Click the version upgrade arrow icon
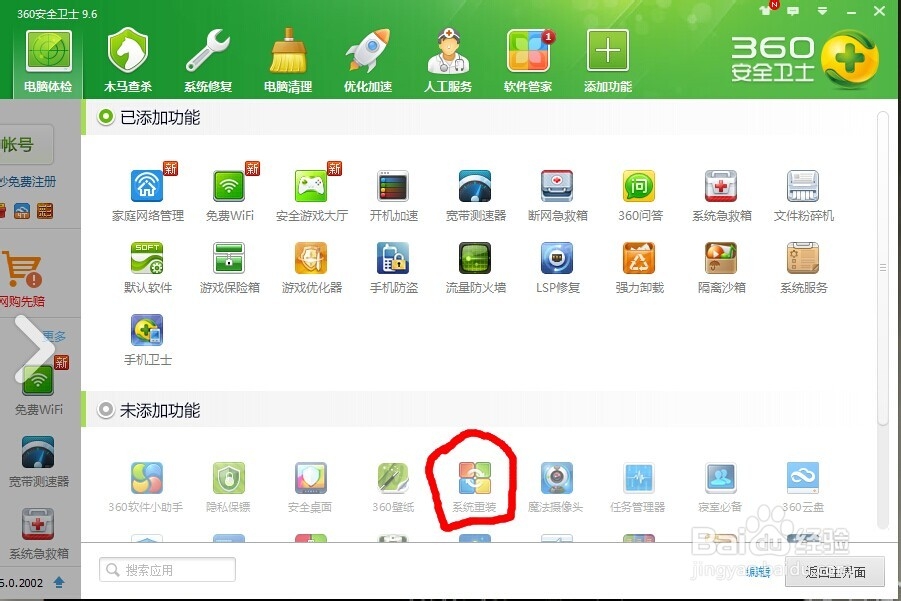The width and height of the screenshot is (901, 601). pos(59,583)
